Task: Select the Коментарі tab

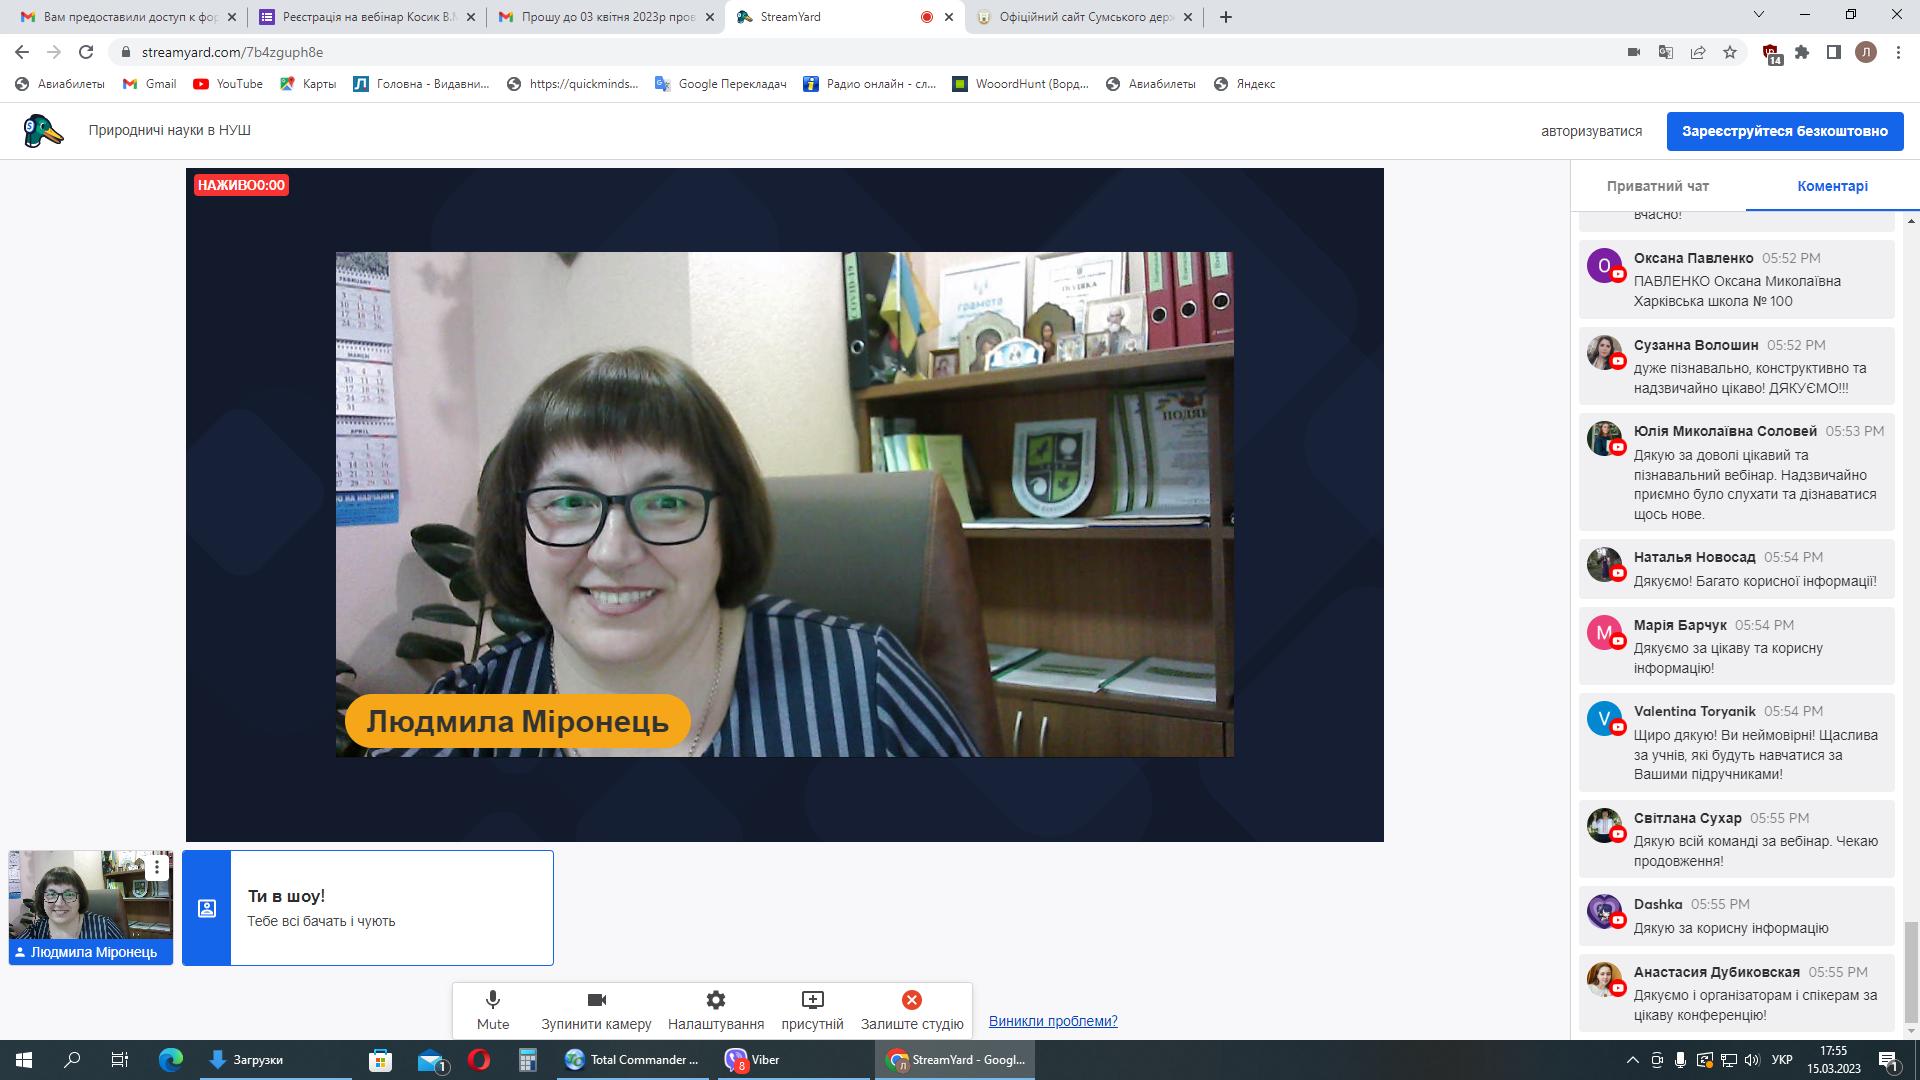Action: pos(1832,186)
